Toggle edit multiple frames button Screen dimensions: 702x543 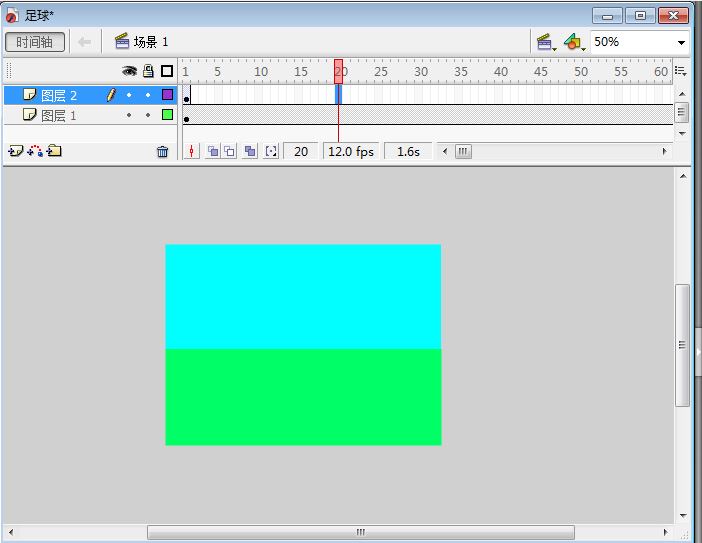250,151
